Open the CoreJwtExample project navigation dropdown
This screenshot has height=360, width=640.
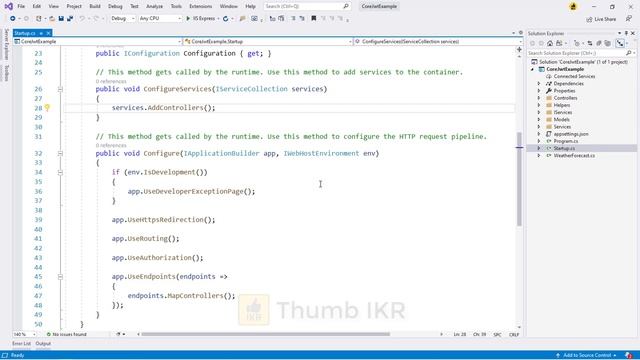pos(97,42)
